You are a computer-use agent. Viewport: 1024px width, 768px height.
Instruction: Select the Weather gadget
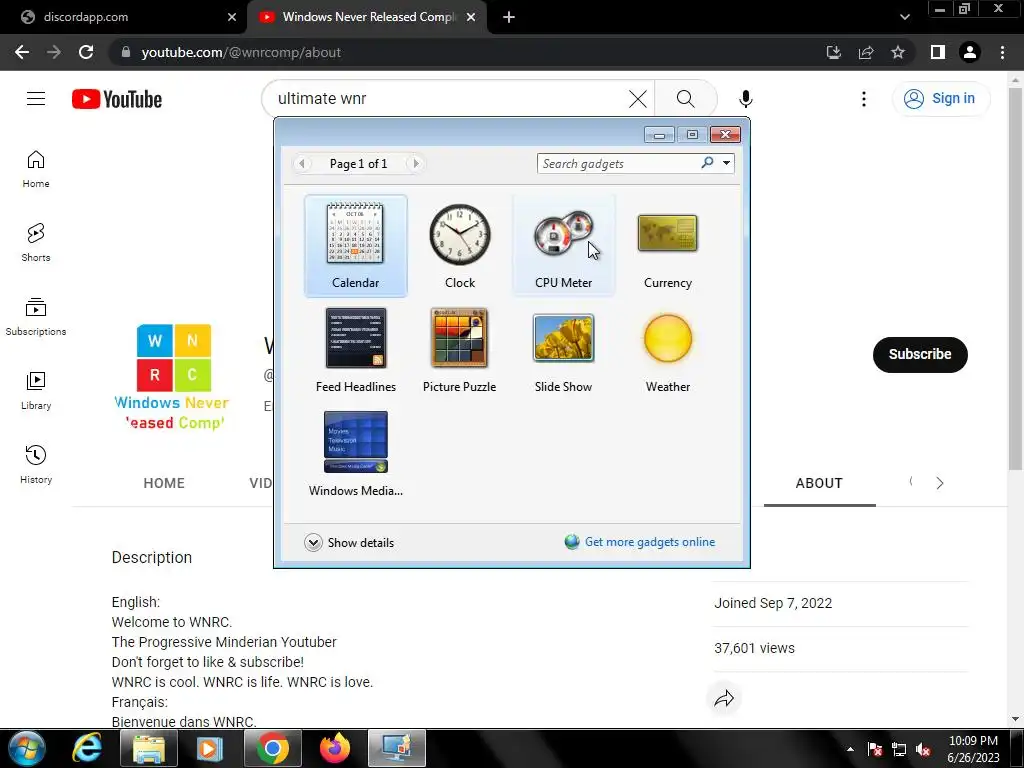(667, 350)
